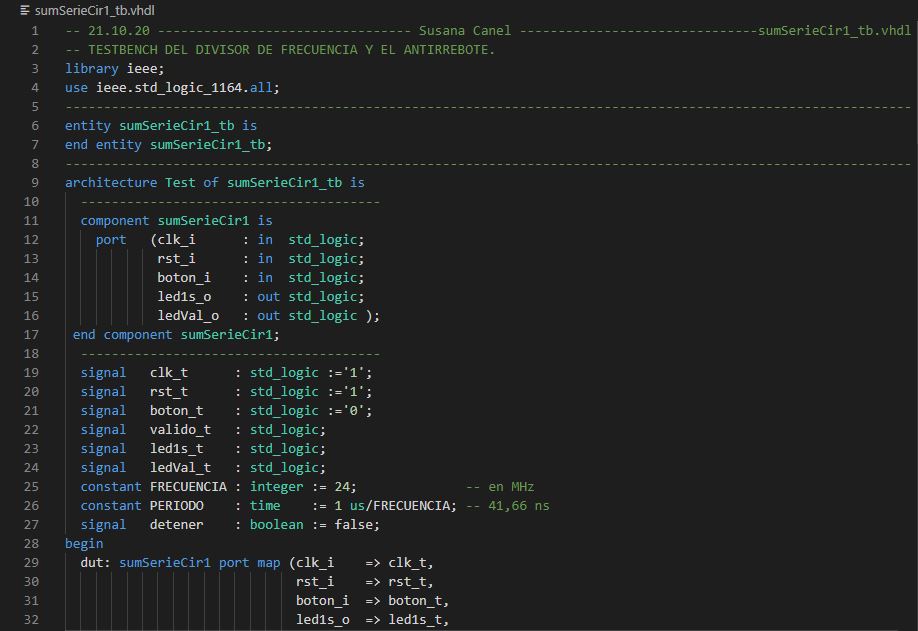Click the 'begin' keyword
Image resolution: width=918 pixels, height=631 pixels.
click(x=84, y=544)
